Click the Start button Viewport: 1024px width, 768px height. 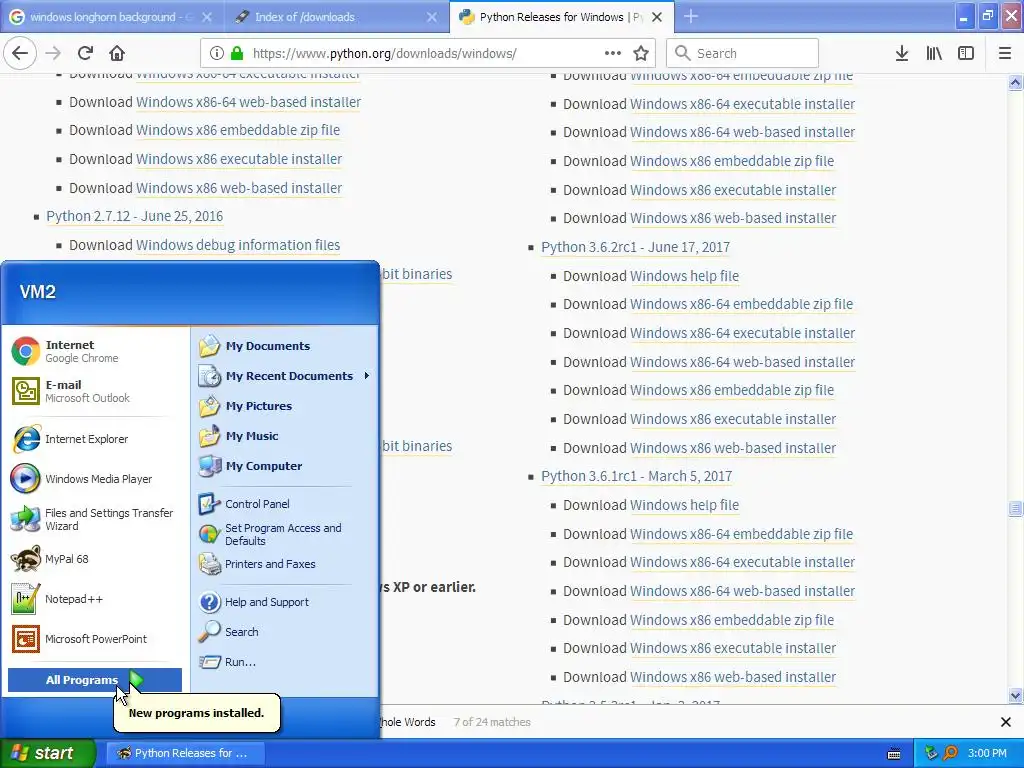(x=48, y=753)
